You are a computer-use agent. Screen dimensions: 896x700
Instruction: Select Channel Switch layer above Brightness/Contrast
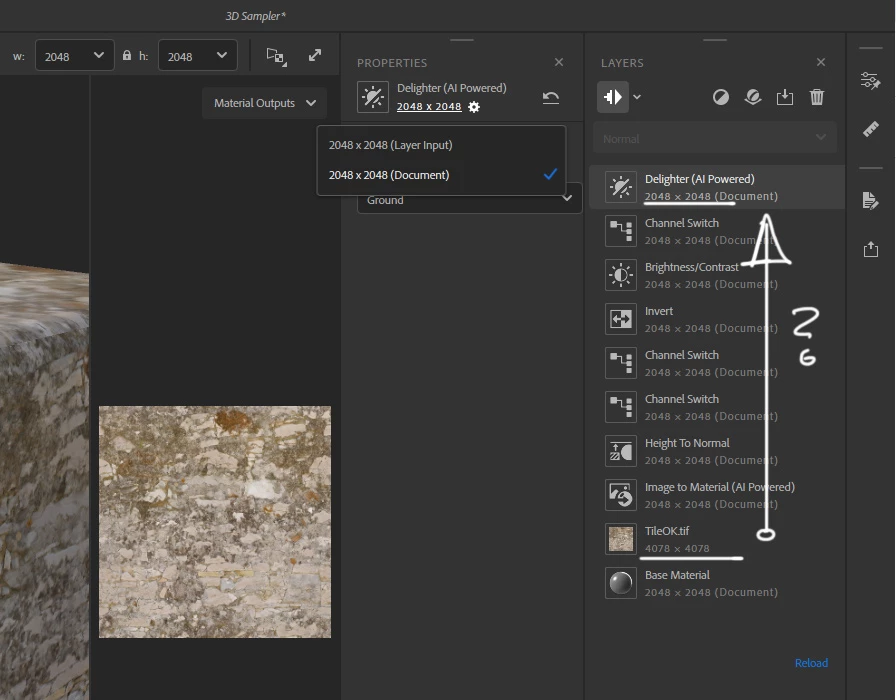[x=717, y=231]
